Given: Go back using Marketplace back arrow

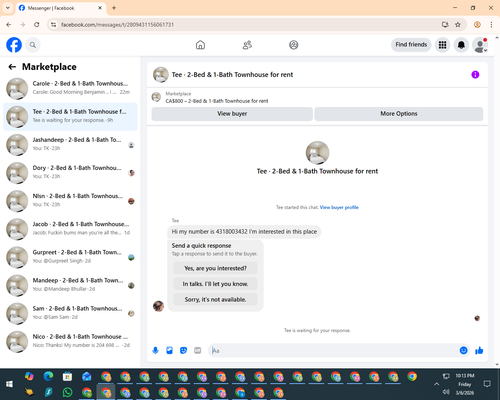Looking at the screenshot, I should point(12,67).
